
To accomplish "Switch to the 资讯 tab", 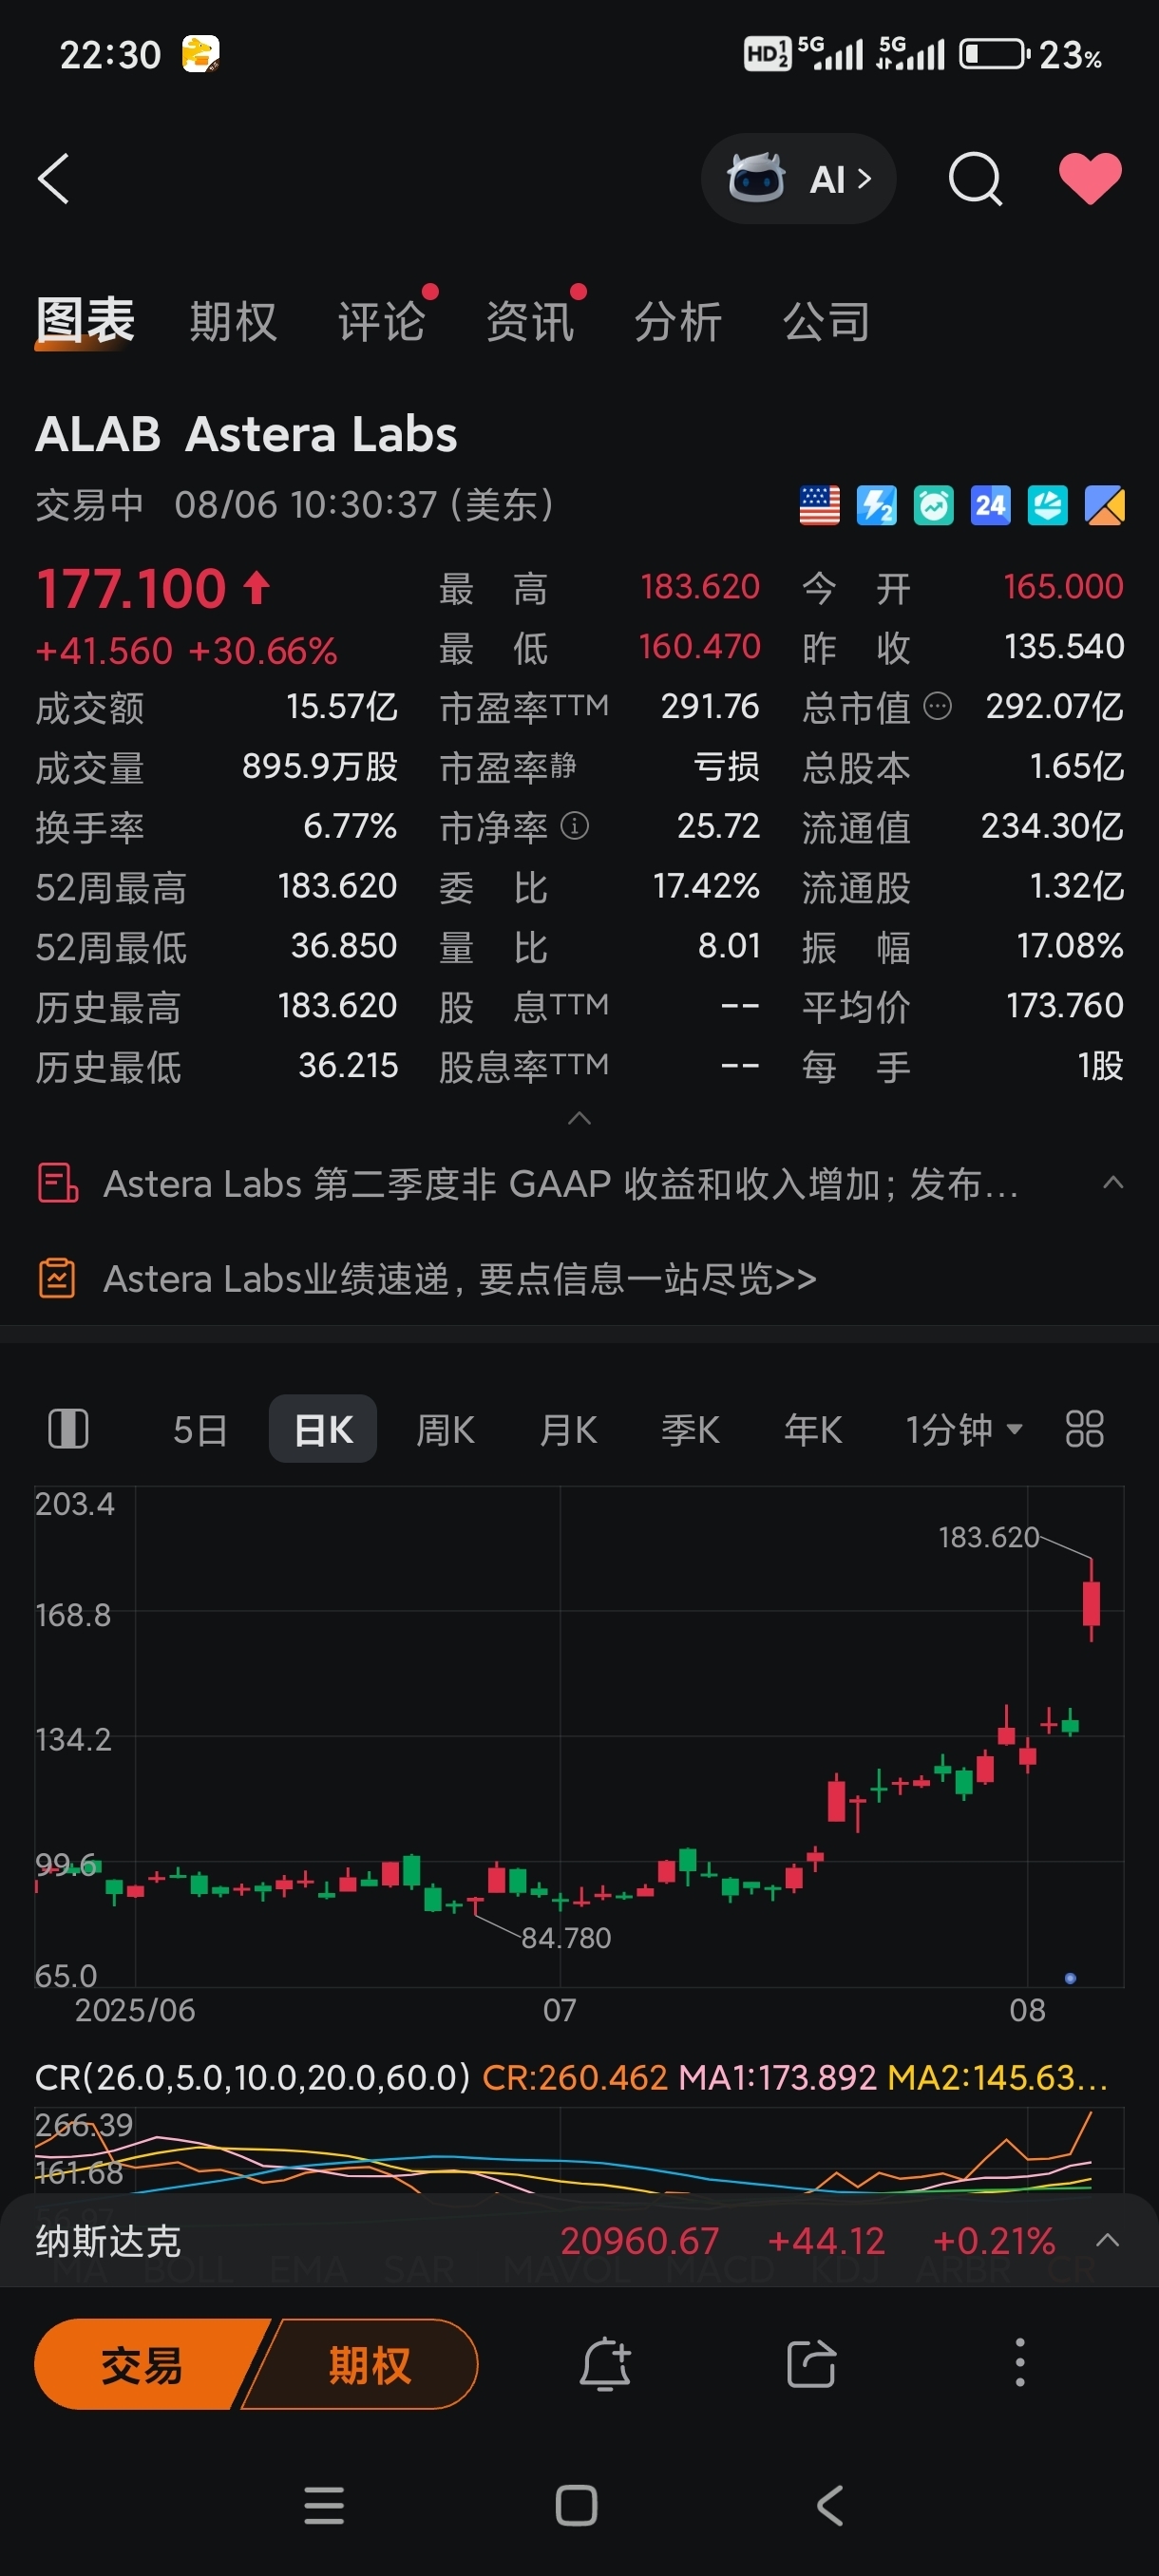I will tap(529, 322).
